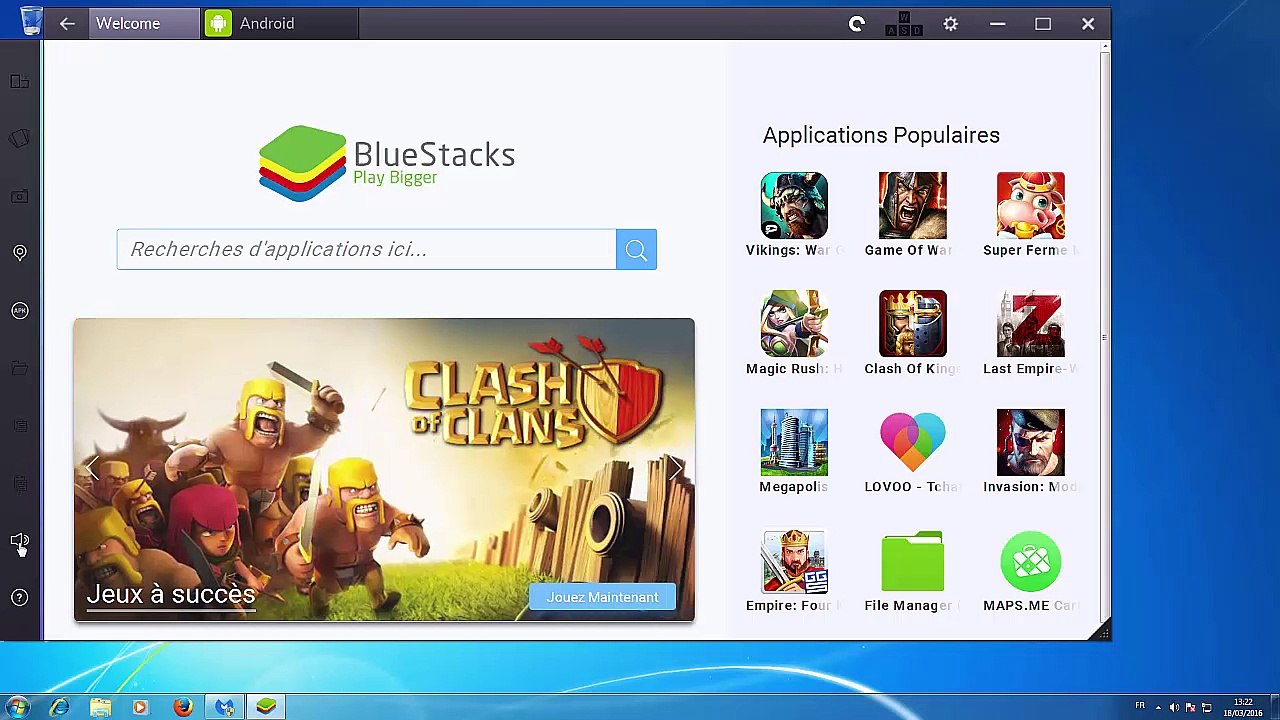Open the Super Ferme app icon
The image size is (1280, 720).
(1030, 206)
